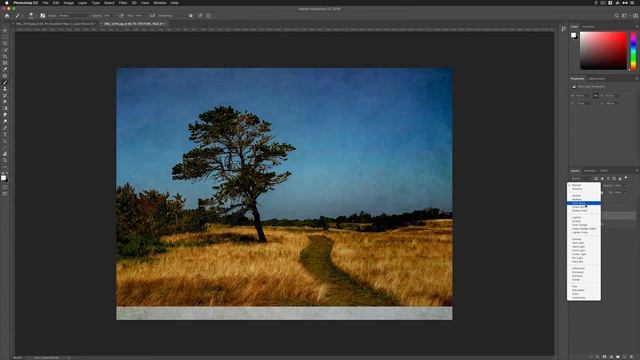Image resolution: width=640 pixels, height=360 pixels.
Task: Select the Clone Stamp tool
Action: (5, 89)
